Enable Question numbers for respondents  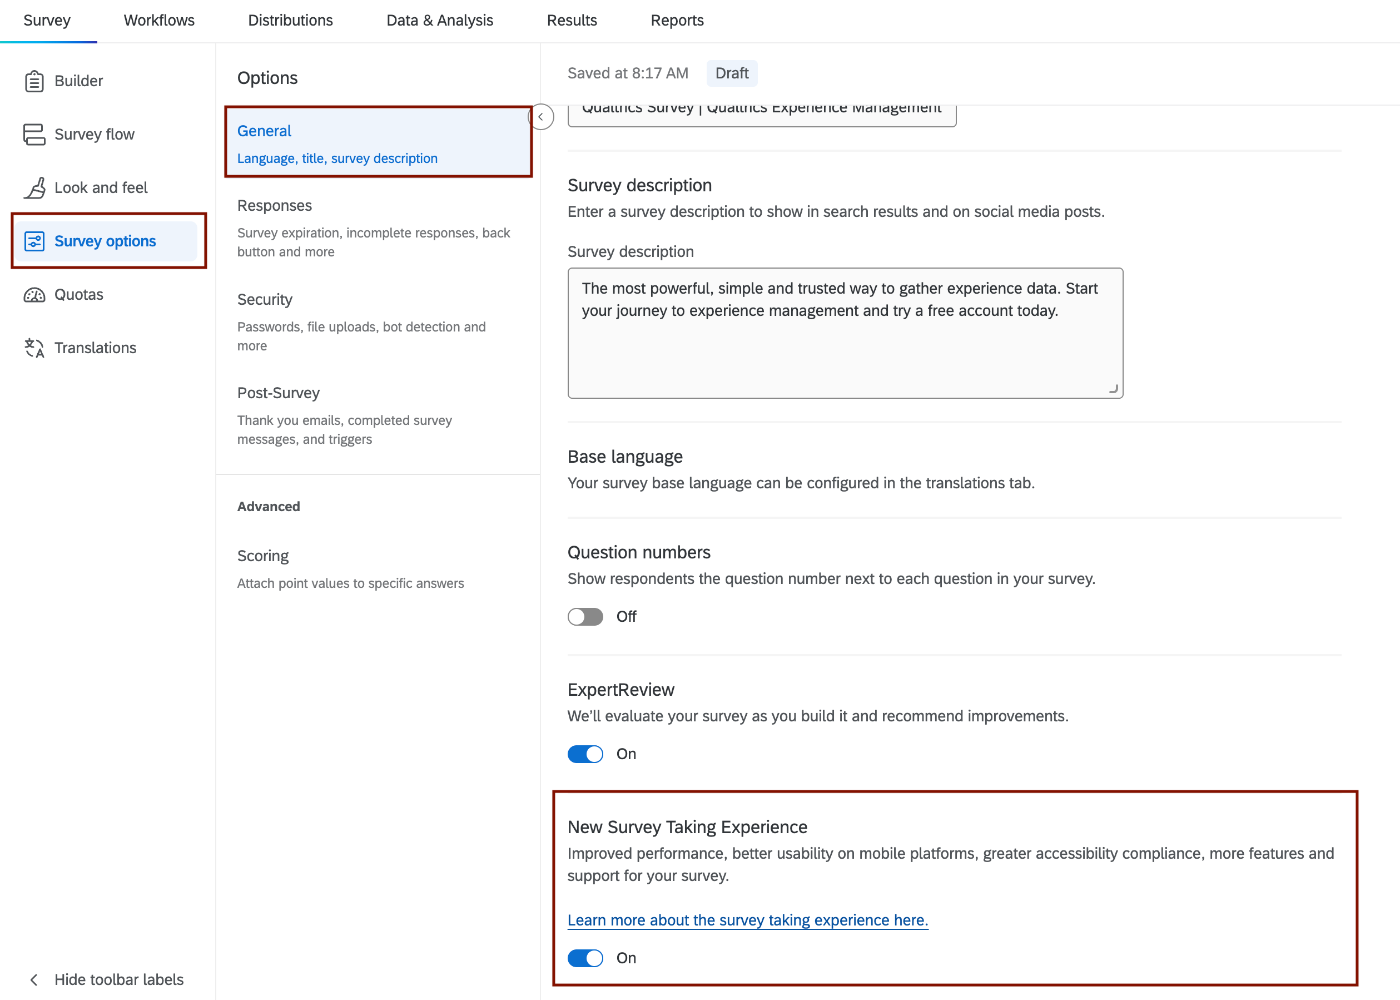[585, 616]
